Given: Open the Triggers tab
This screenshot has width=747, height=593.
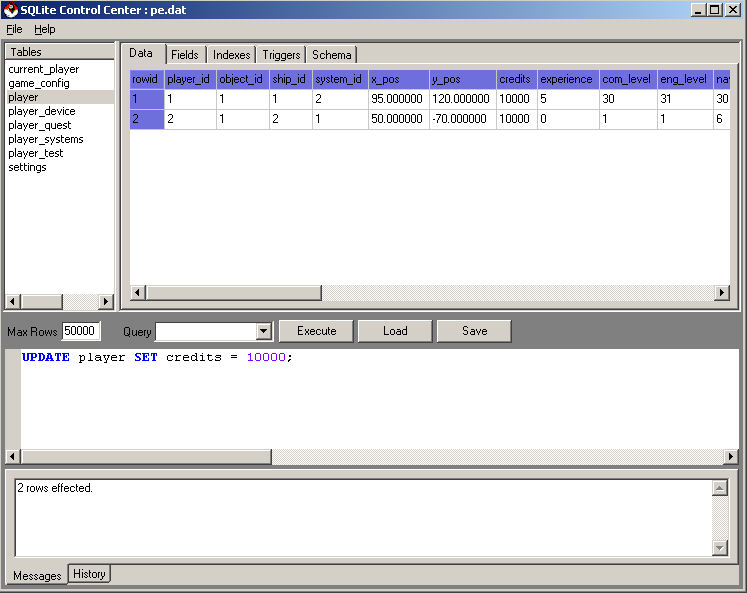Looking at the screenshot, I should [x=281, y=55].
